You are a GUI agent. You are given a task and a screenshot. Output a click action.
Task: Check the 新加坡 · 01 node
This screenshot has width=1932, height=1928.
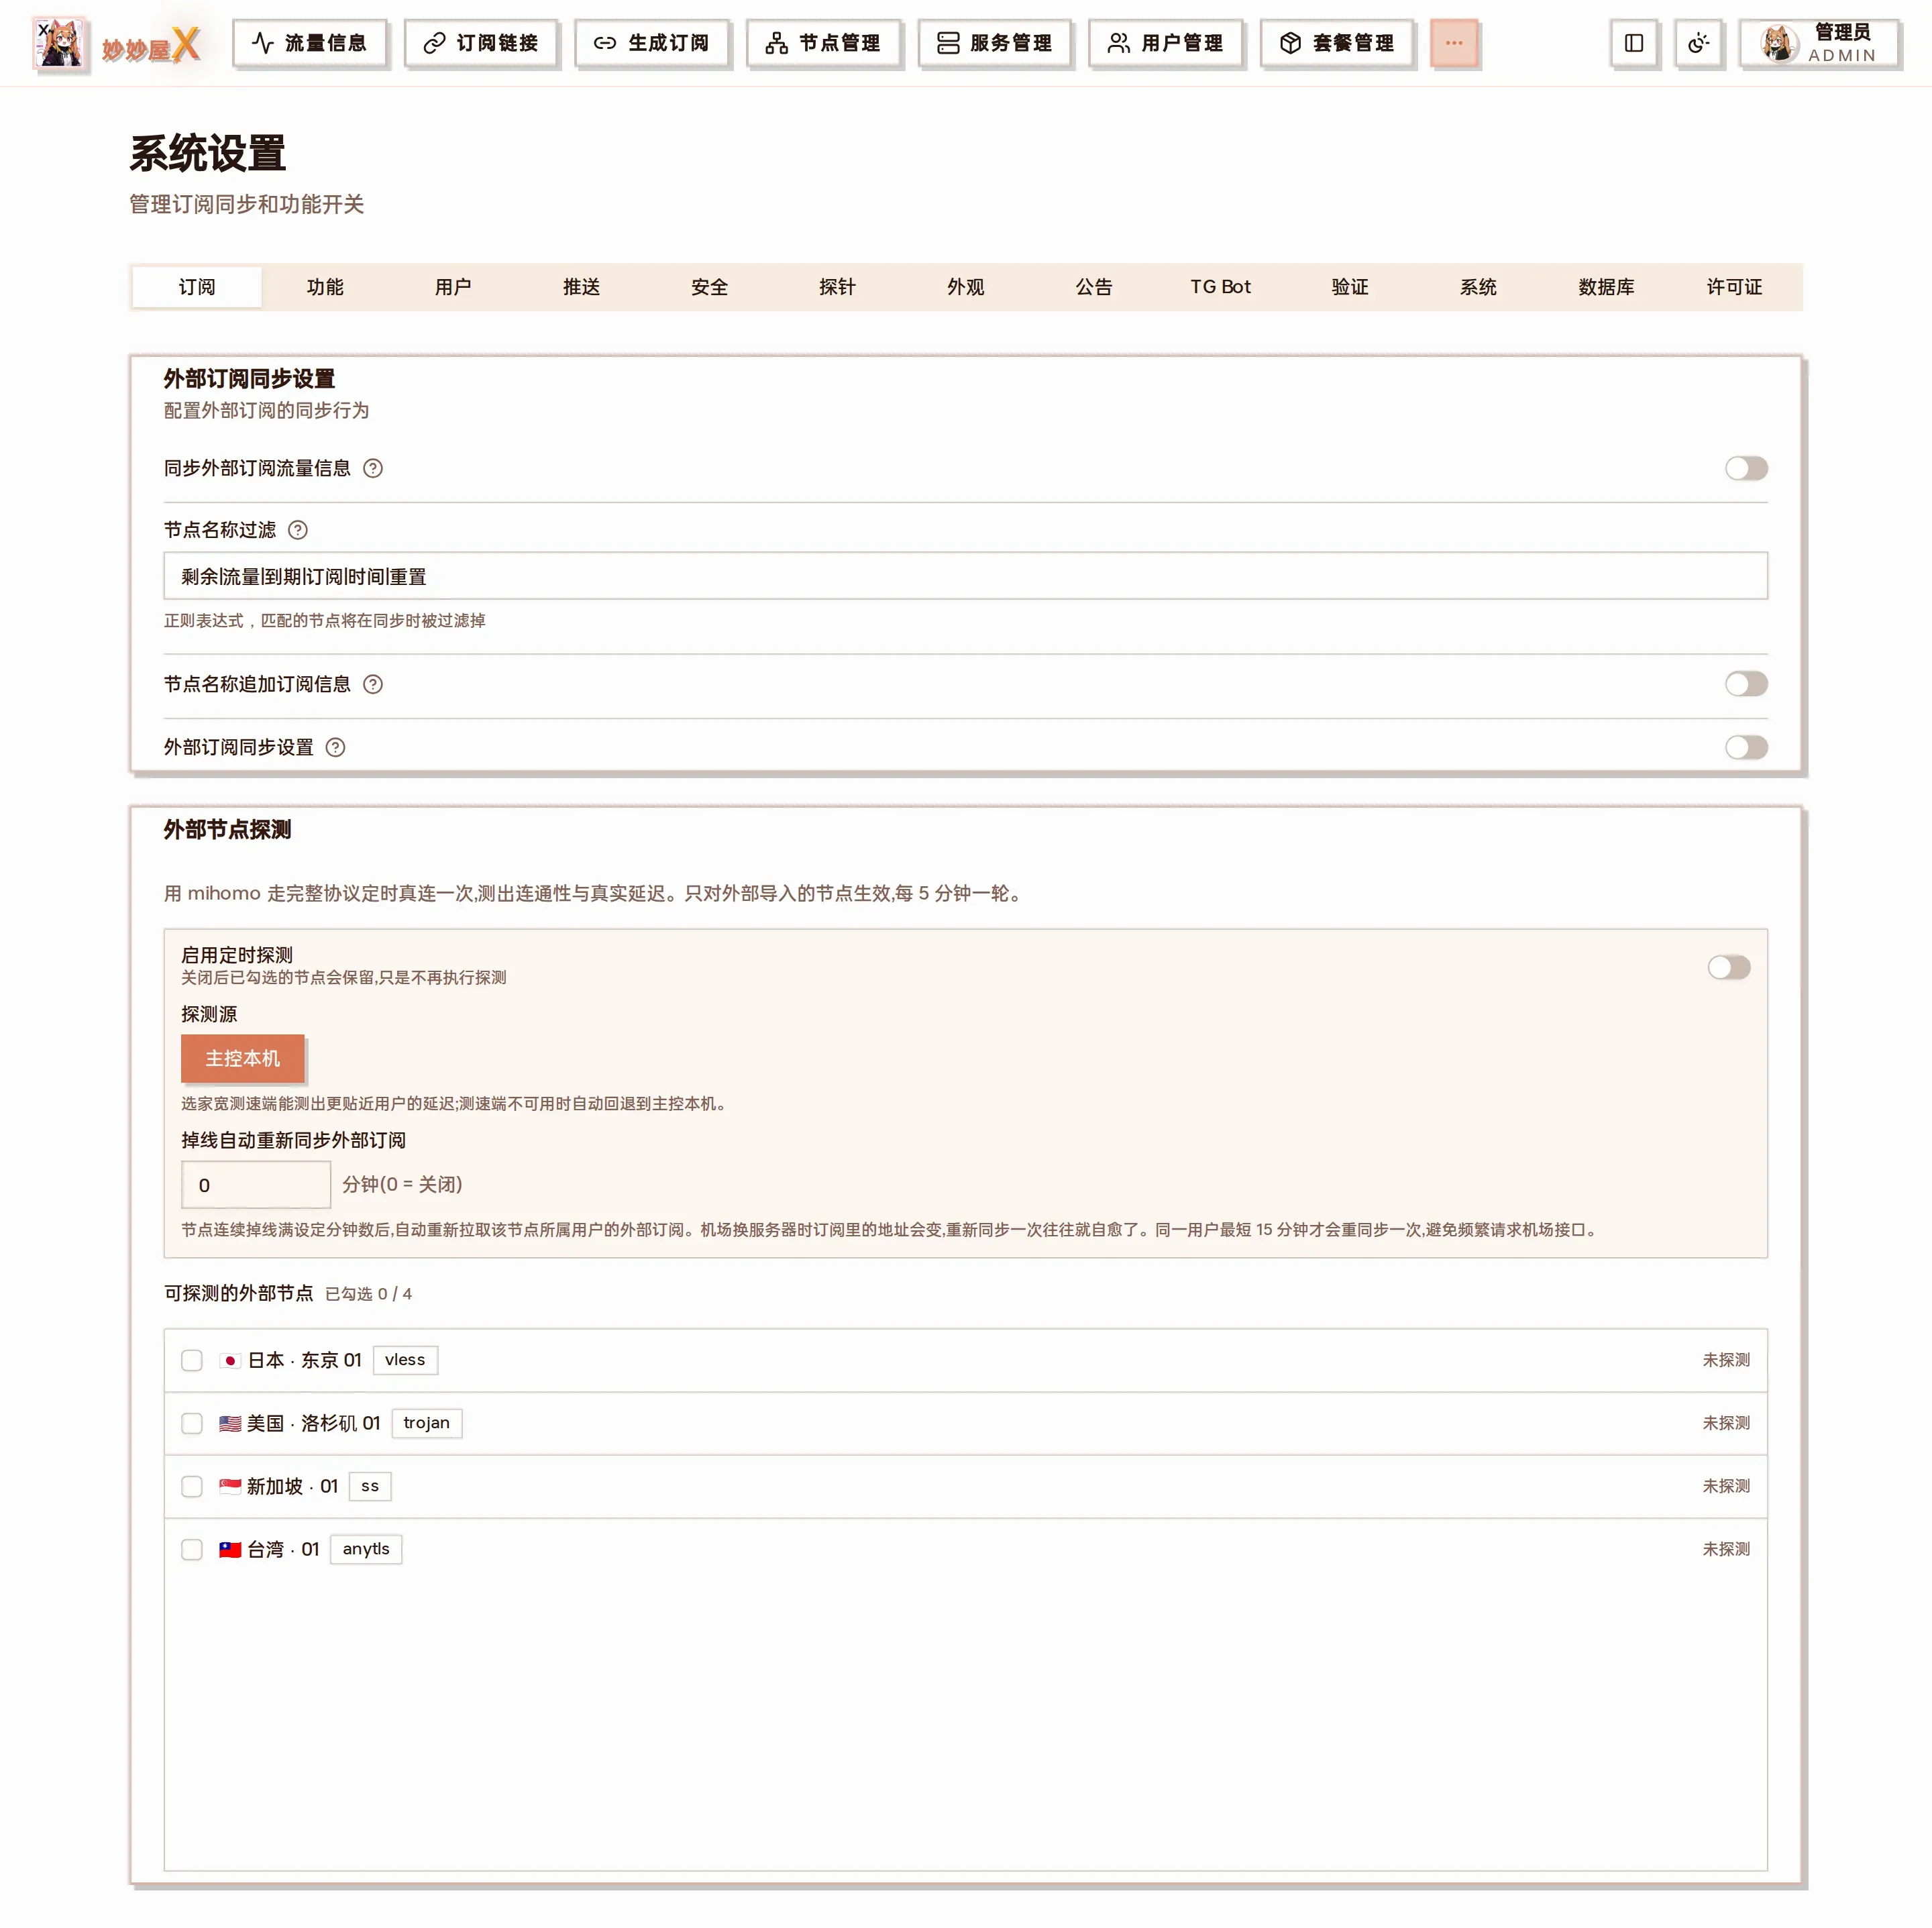192,1486
